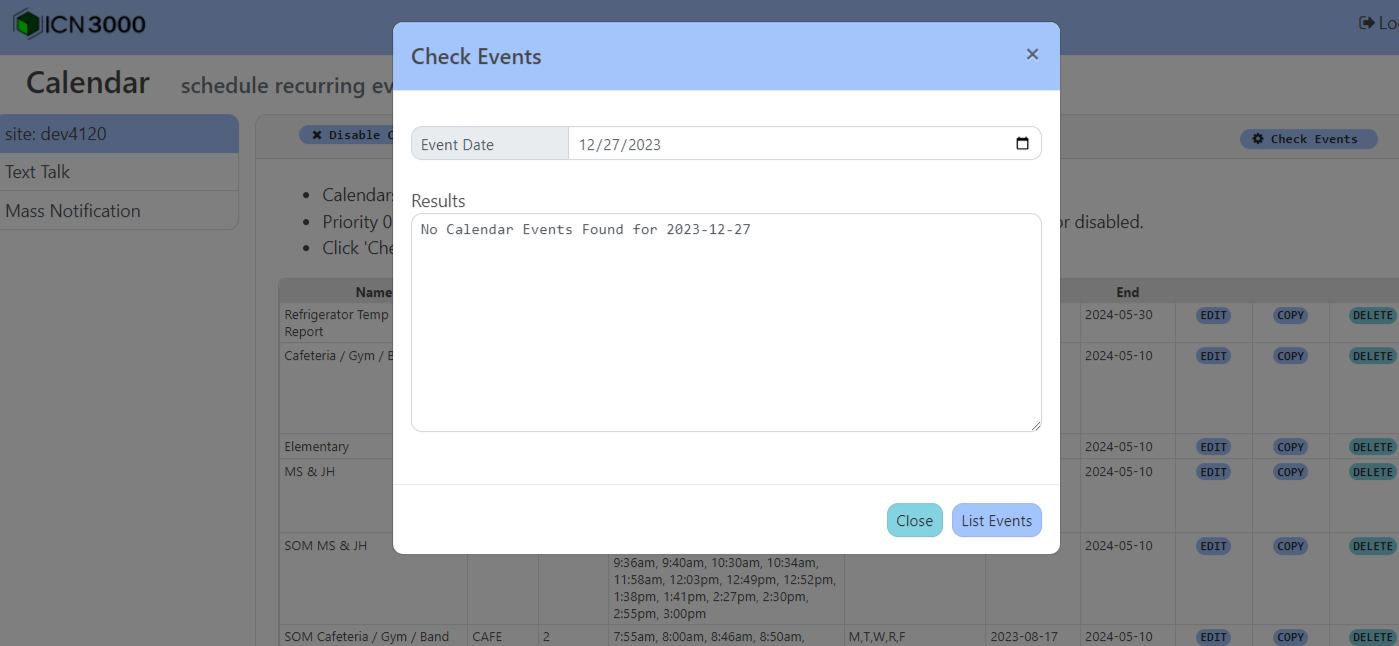Image resolution: width=1399 pixels, height=646 pixels.
Task: Open the date picker with the calendar icon
Action: coord(1022,143)
